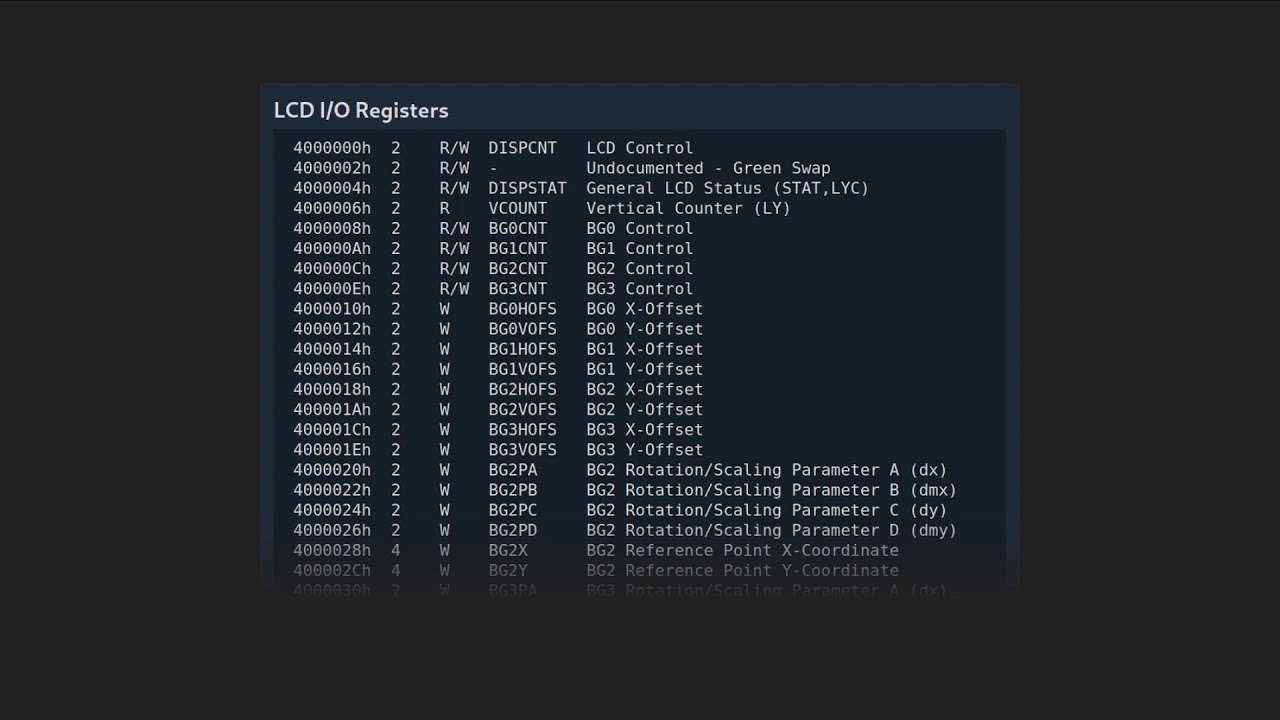Click 'BG2 Reference Point Y-Coordinate' description

[x=742, y=570]
